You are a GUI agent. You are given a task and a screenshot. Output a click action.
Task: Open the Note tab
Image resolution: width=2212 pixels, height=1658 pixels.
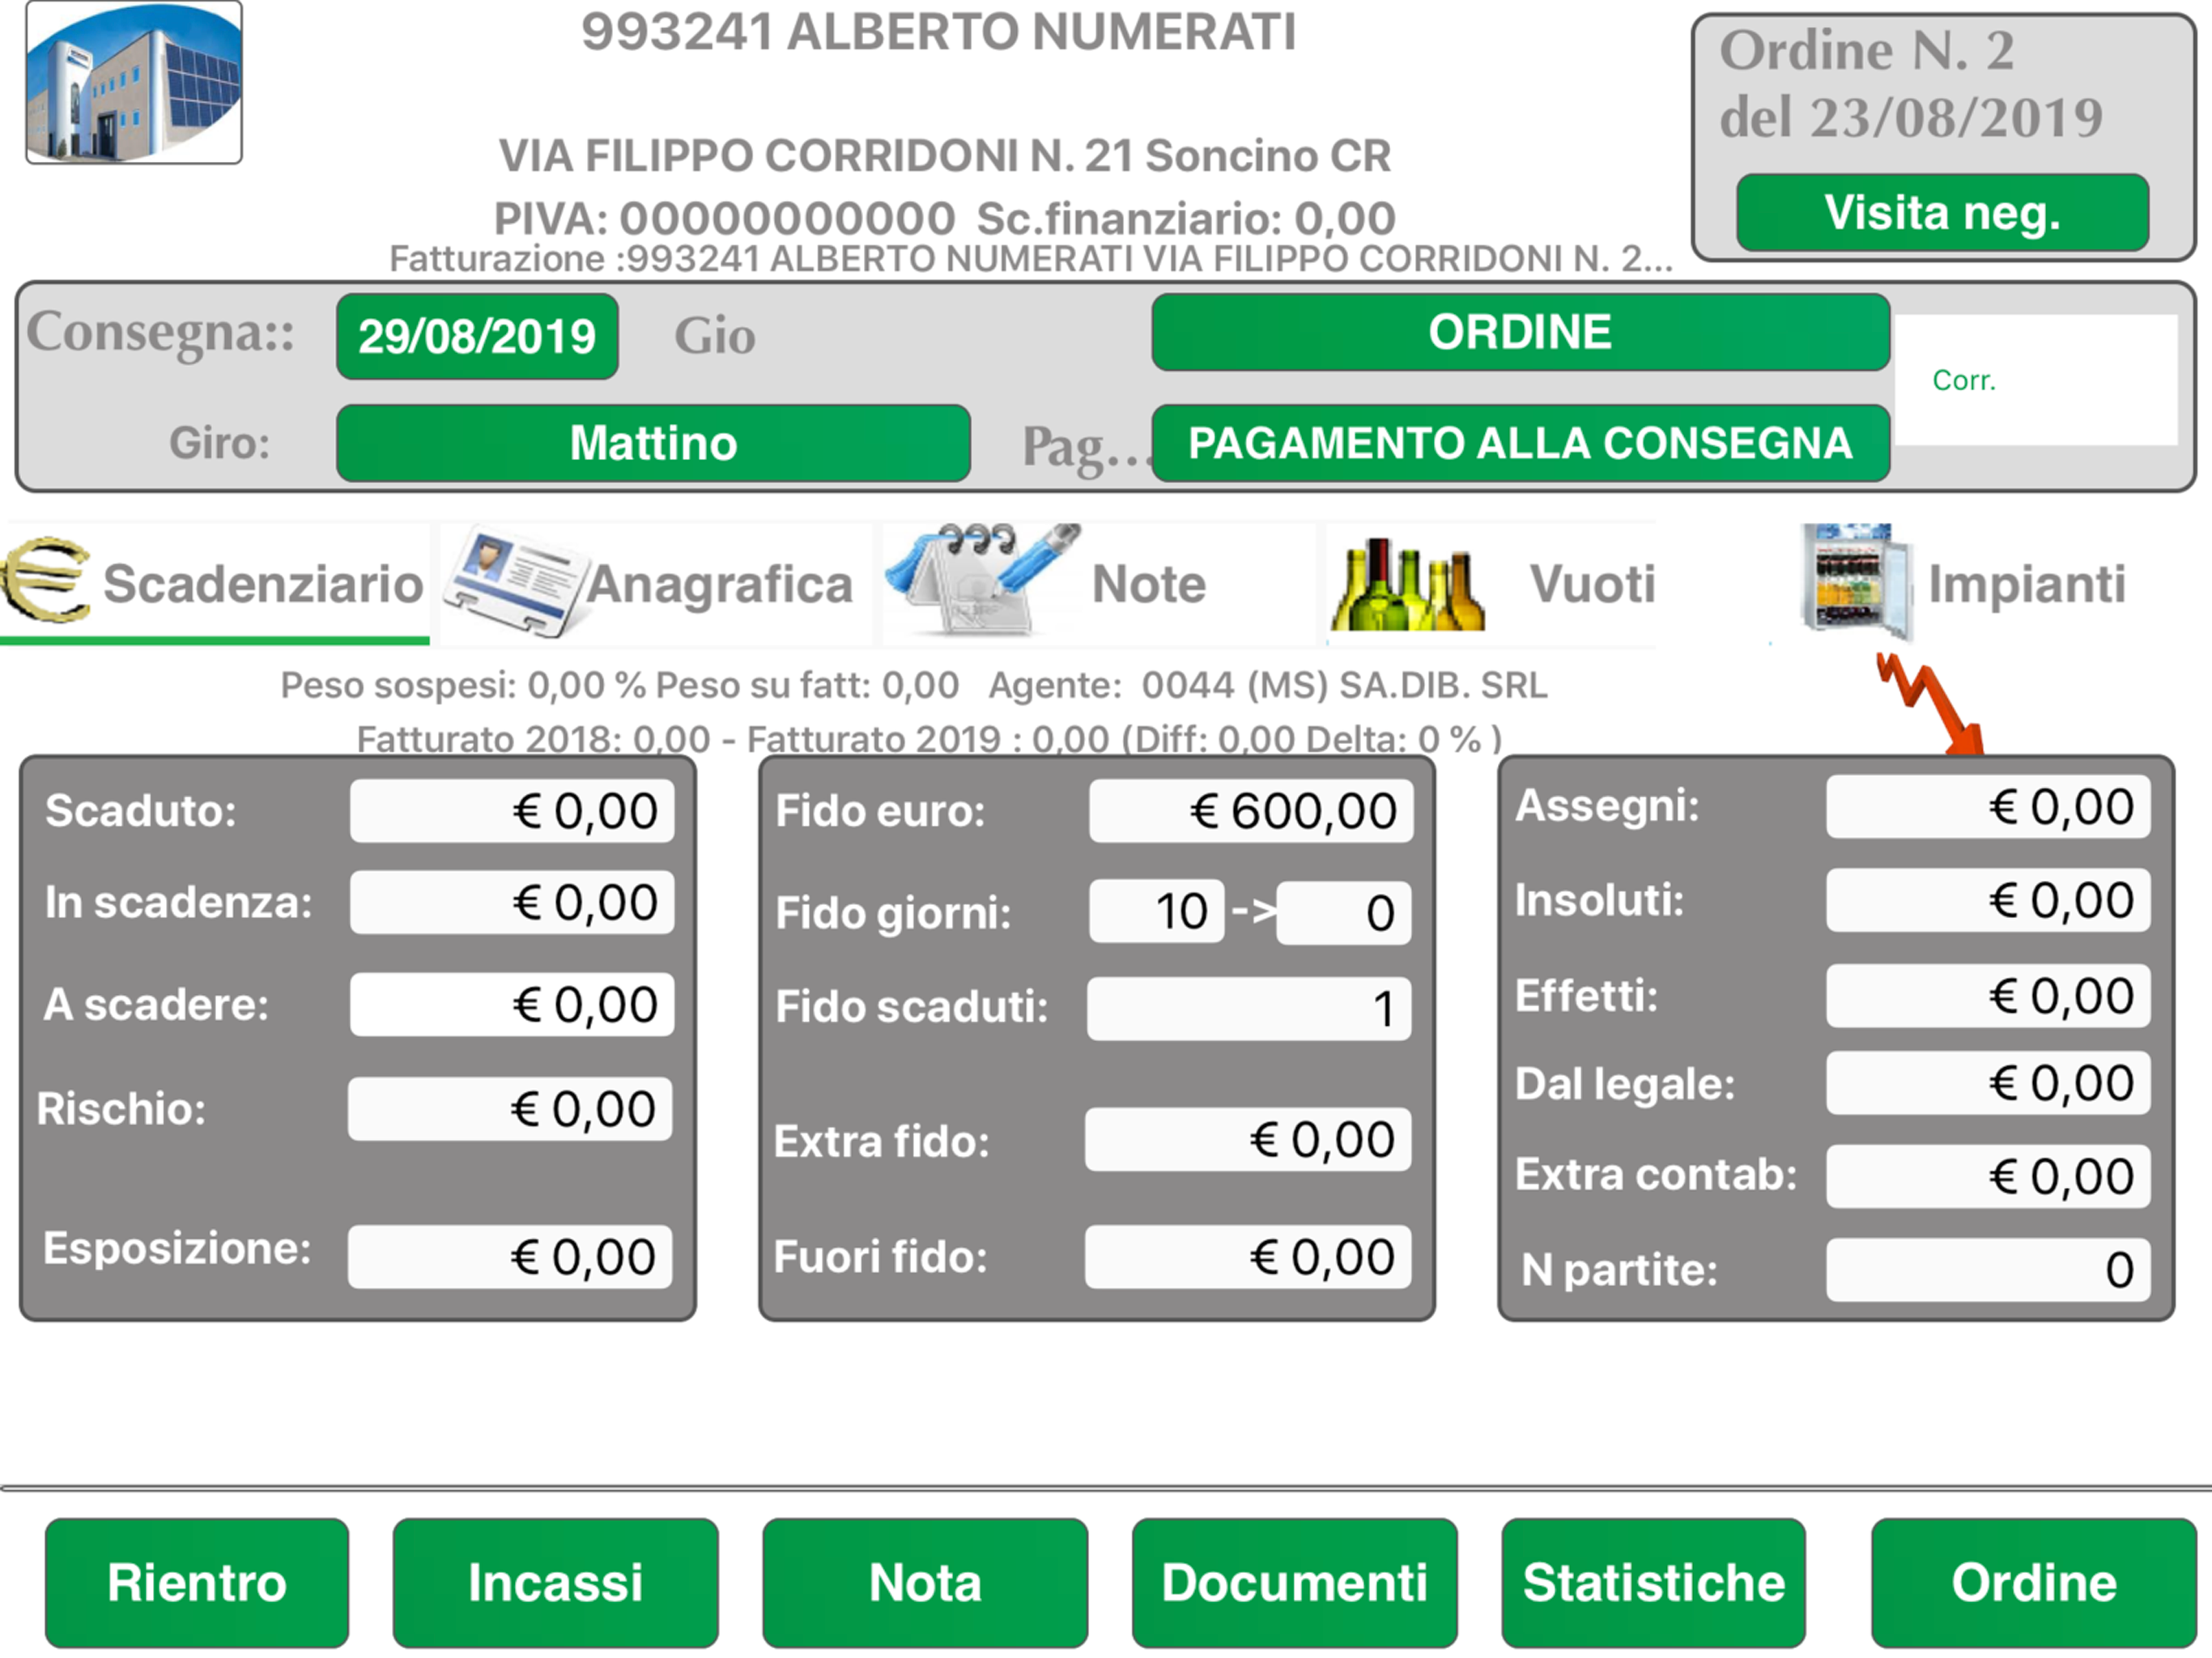click(x=1098, y=584)
